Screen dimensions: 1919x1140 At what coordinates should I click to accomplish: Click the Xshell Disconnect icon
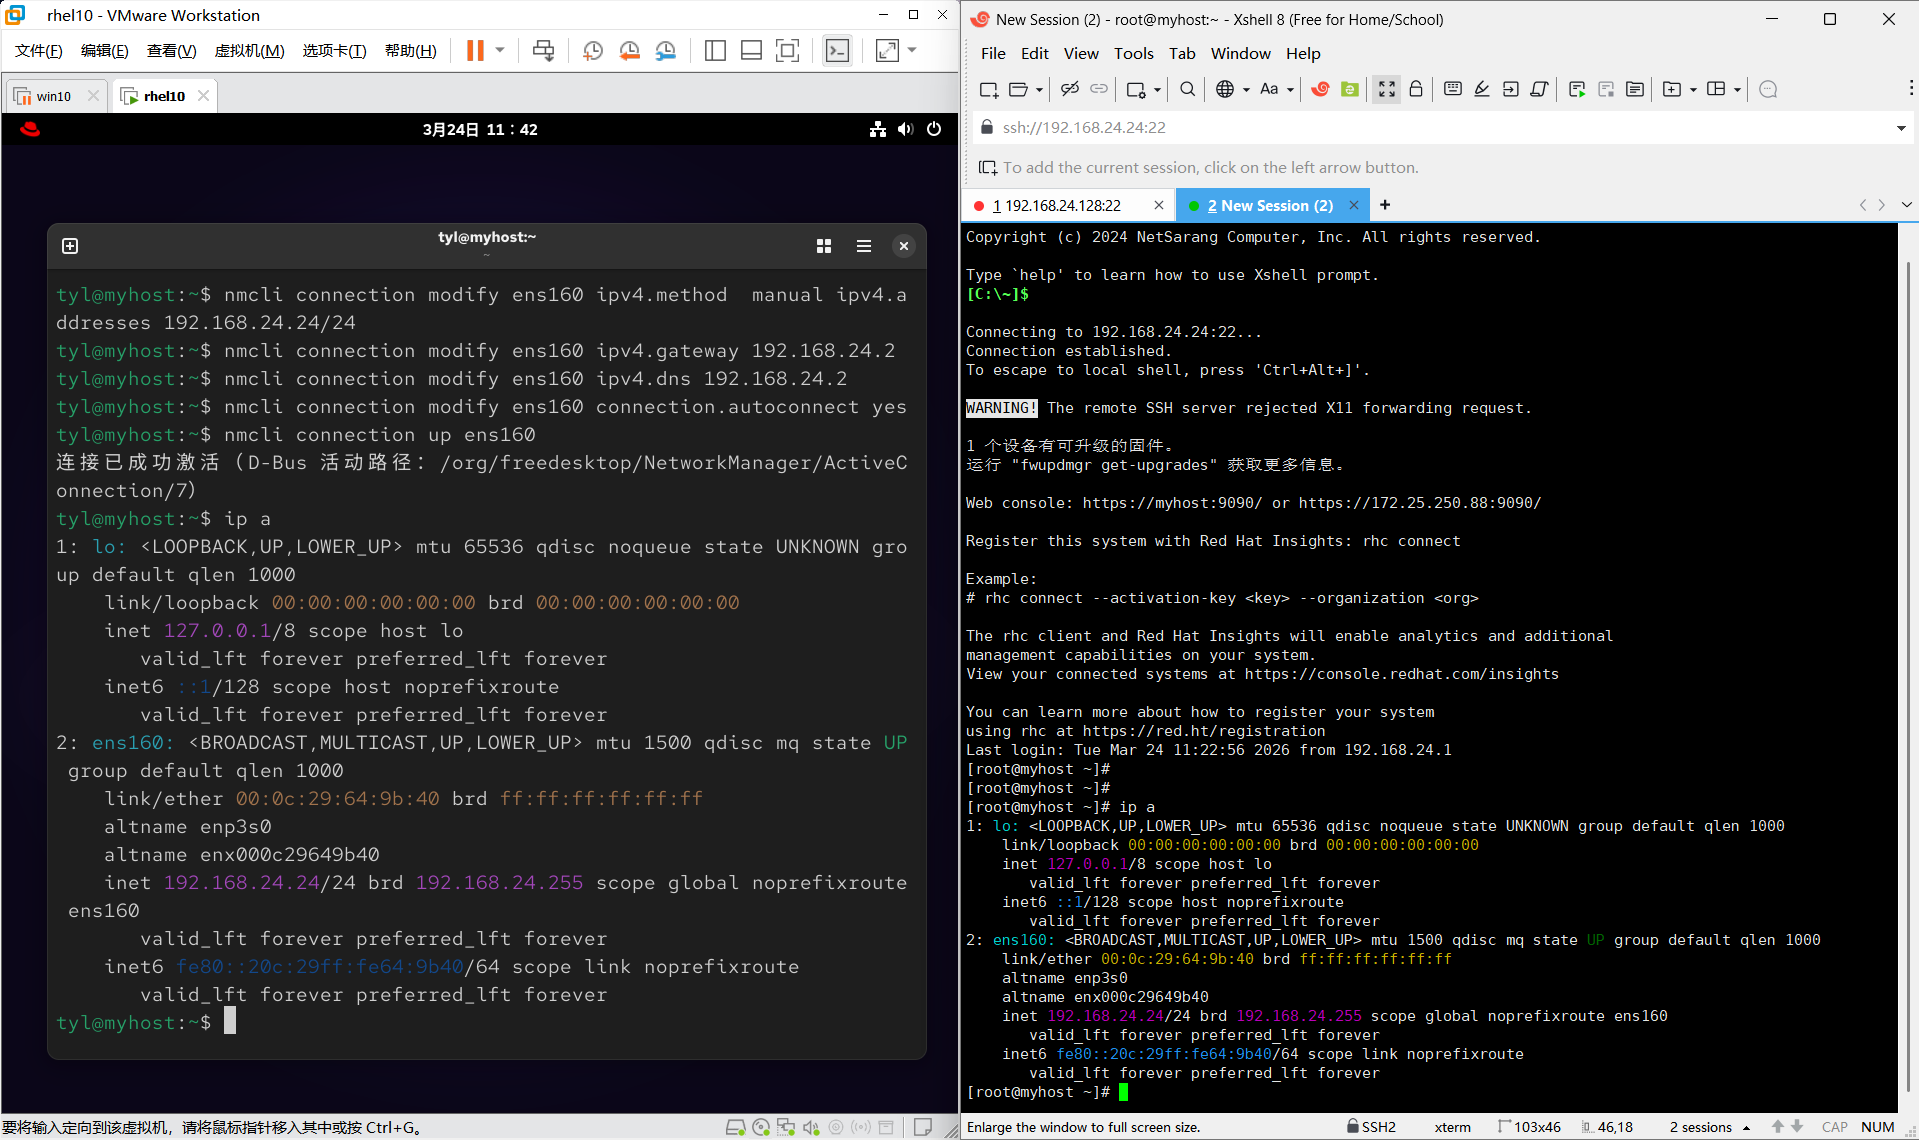click(x=1070, y=89)
